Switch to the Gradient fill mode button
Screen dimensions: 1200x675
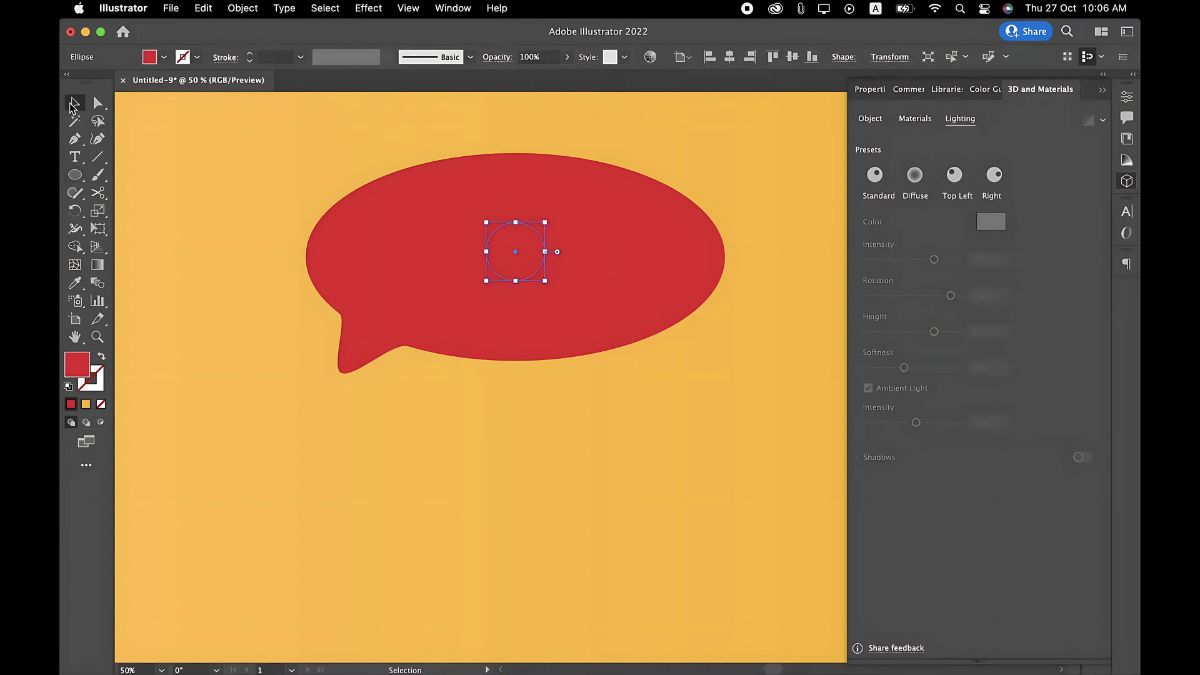pos(86,404)
